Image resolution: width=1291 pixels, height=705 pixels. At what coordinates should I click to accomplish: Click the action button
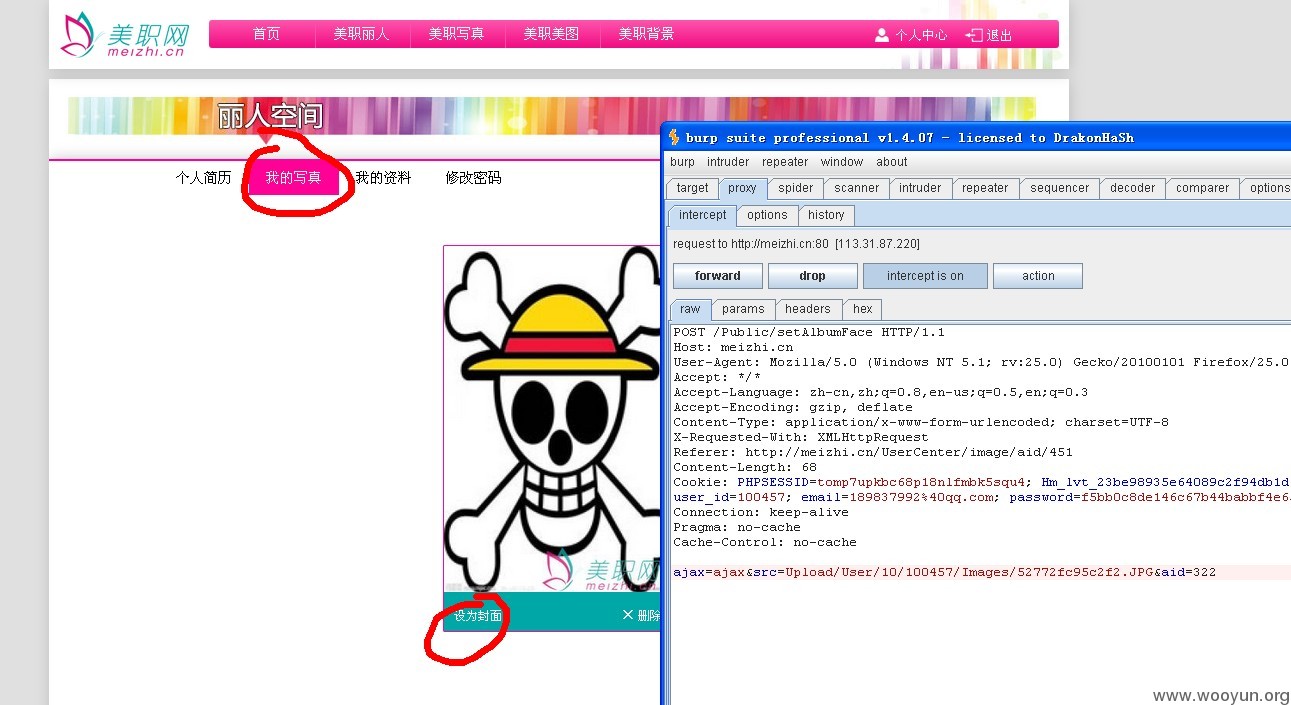click(x=1038, y=276)
